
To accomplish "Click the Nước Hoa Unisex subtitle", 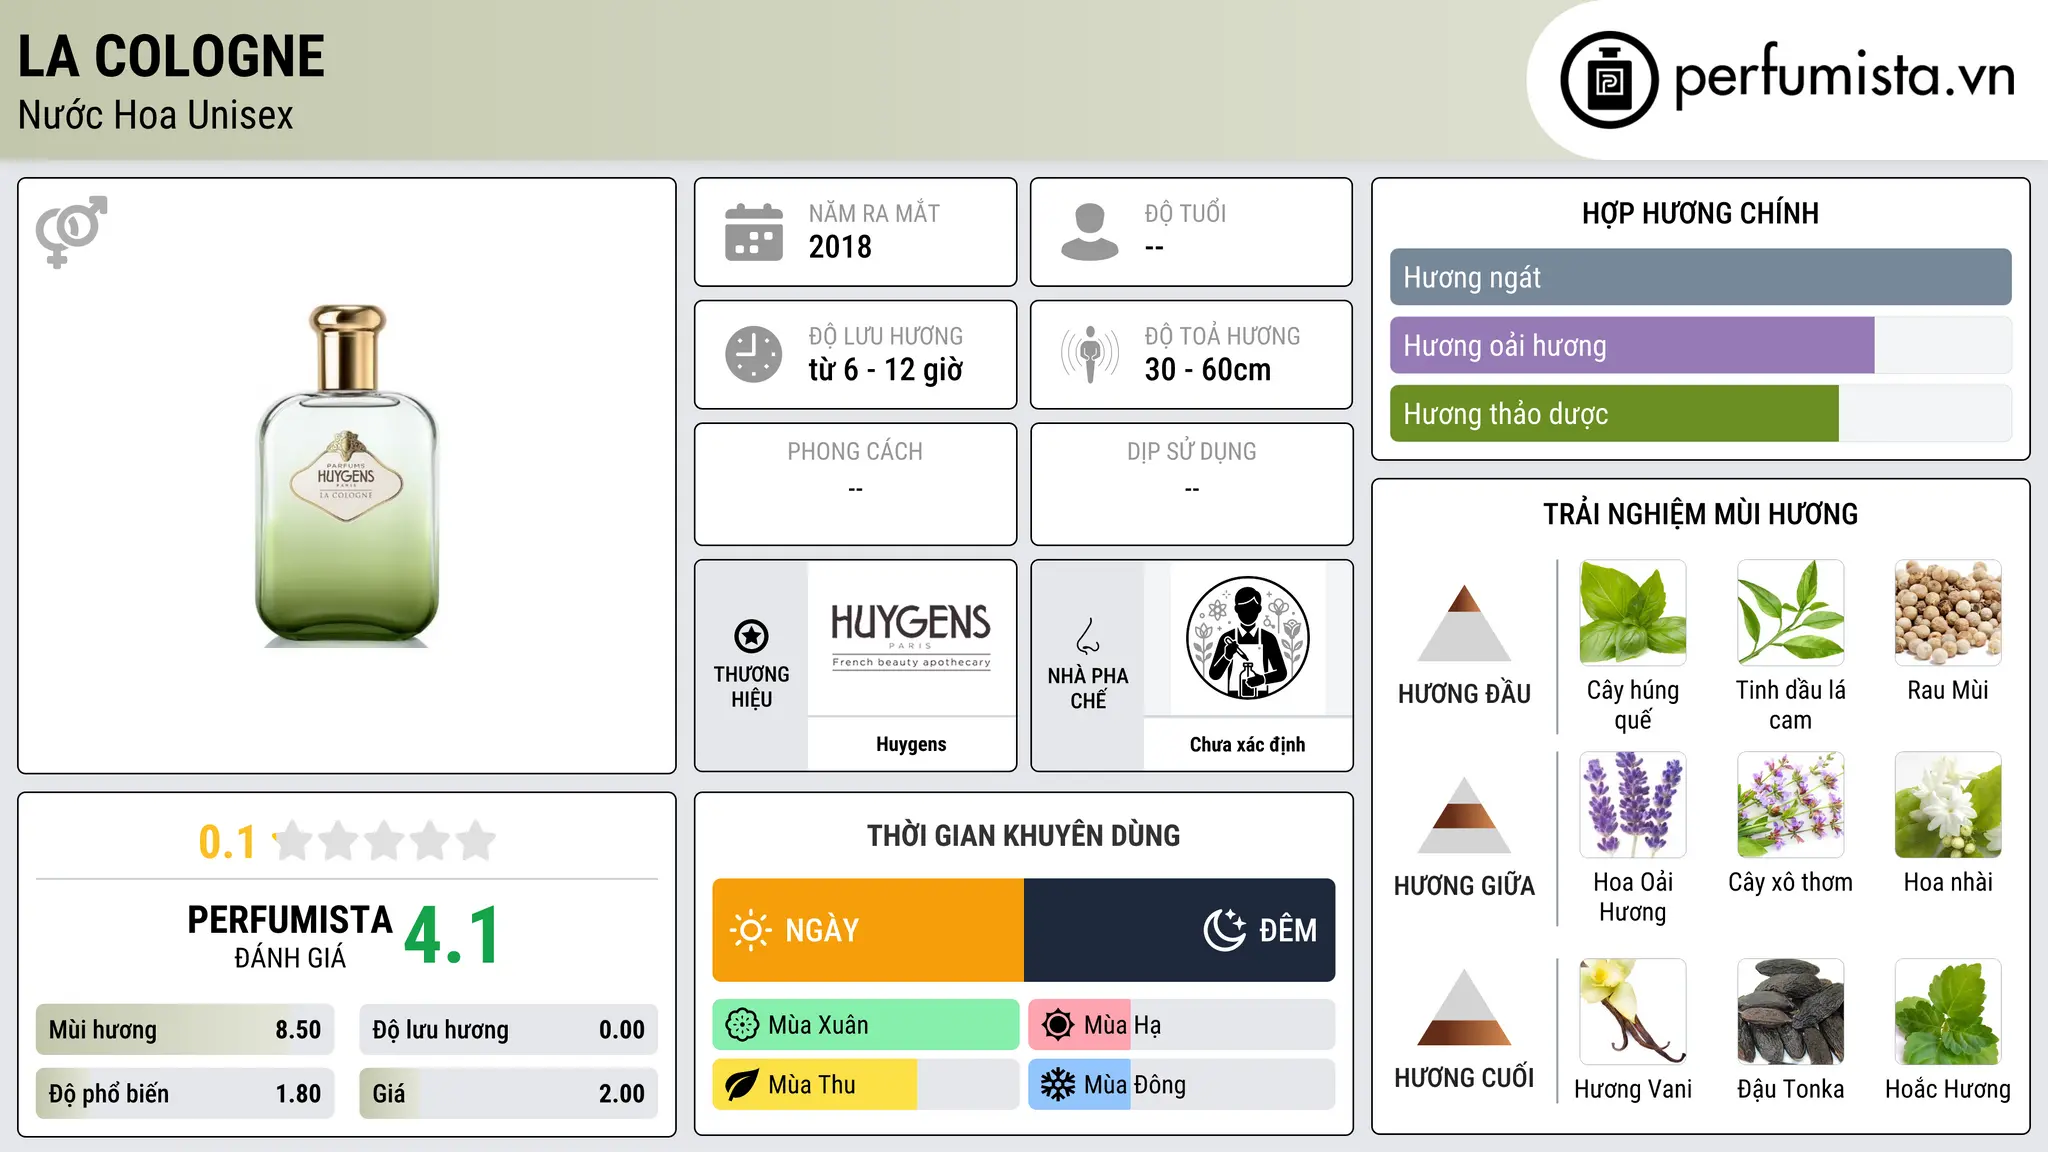I will click(155, 116).
